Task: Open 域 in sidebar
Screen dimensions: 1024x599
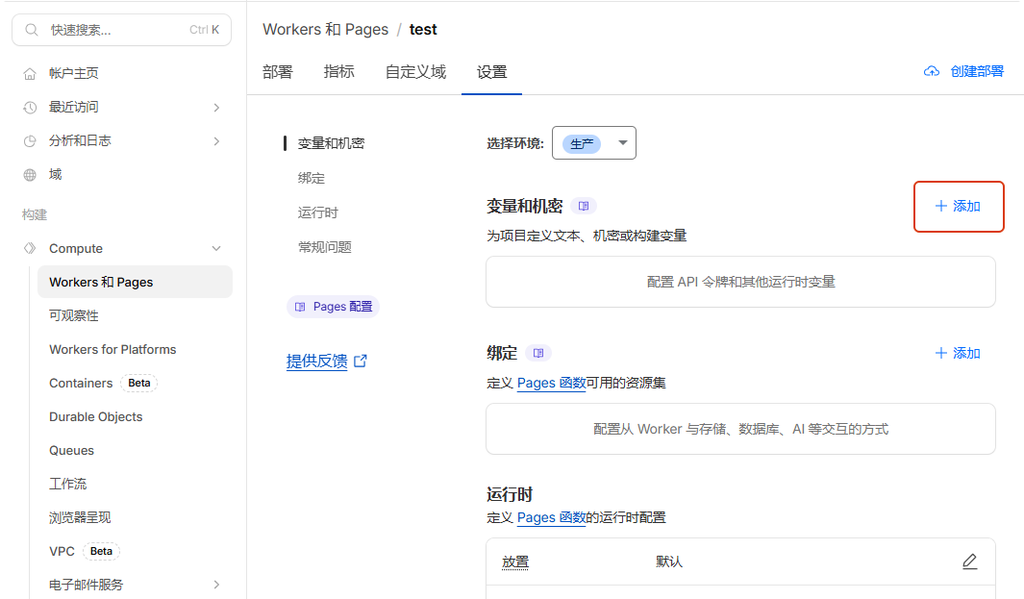Action: tap(56, 174)
